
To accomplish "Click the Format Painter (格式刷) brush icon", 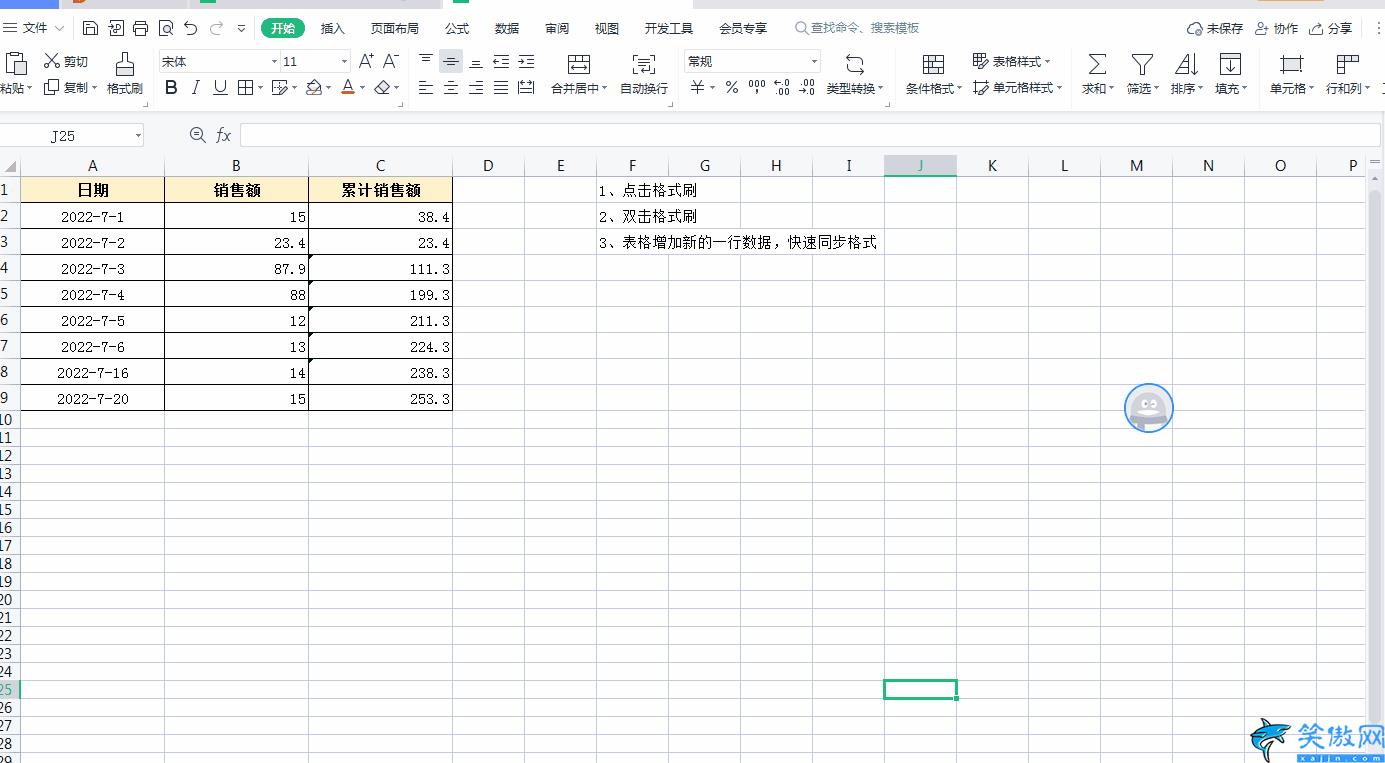I will point(124,64).
